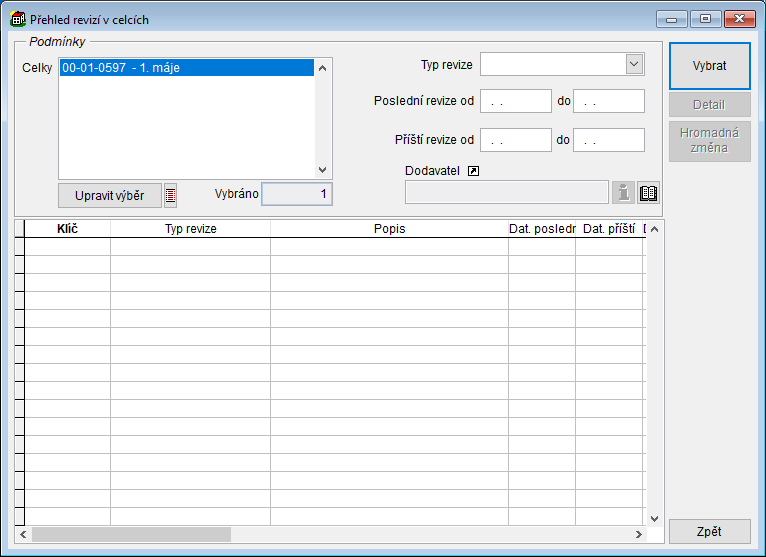Image resolution: width=766 pixels, height=557 pixels.
Task: Click the Upravit výběr button
Action: [109, 195]
